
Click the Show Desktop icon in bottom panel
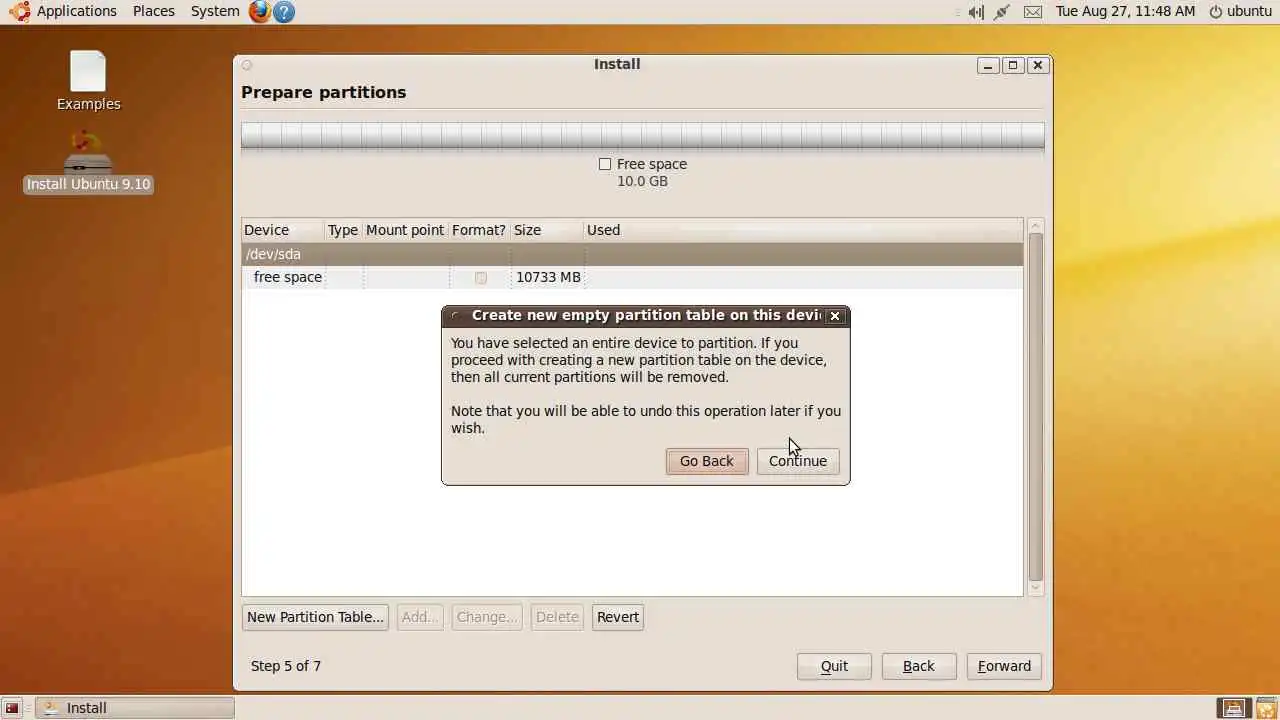coord(12,708)
